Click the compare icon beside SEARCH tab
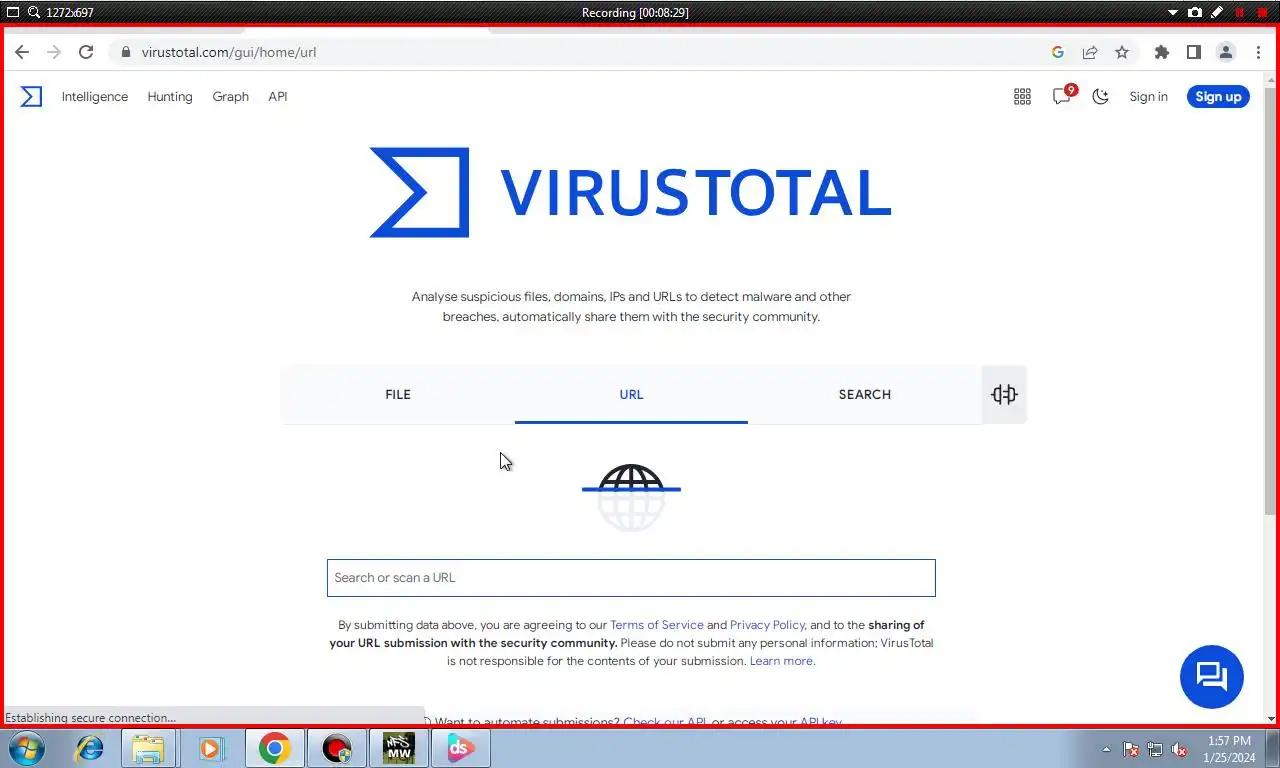Image resolution: width=1280 pixels, height=768 pixels. tap(1004, 394)
